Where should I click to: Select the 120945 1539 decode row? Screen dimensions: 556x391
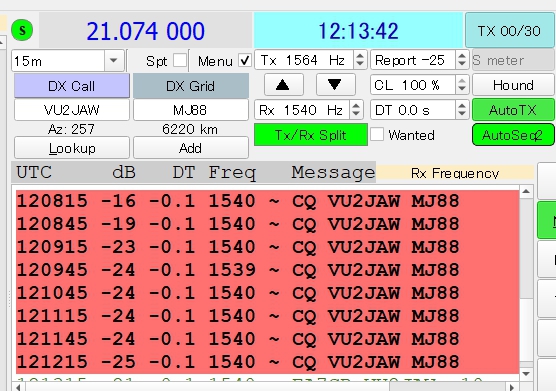268,270
